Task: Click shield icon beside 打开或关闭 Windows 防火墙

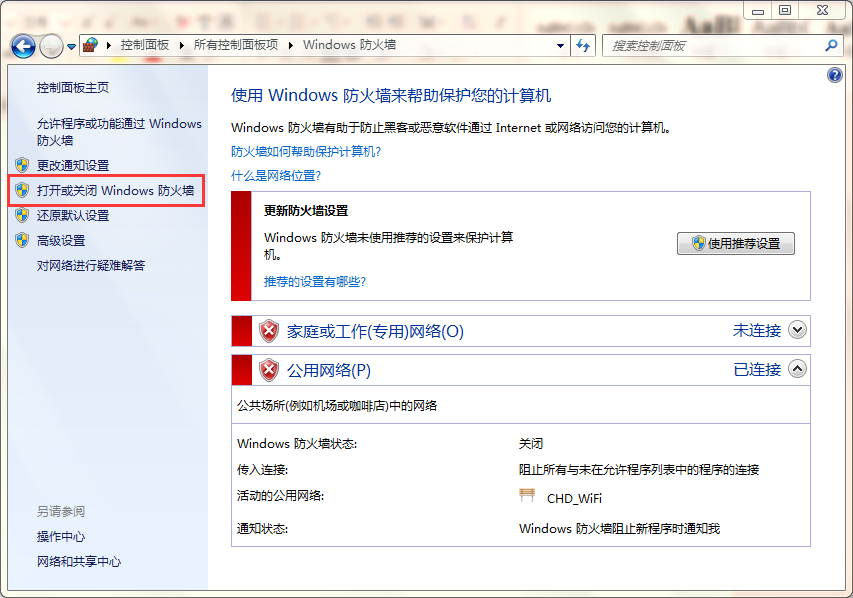Action: click(x=22, y=190)
